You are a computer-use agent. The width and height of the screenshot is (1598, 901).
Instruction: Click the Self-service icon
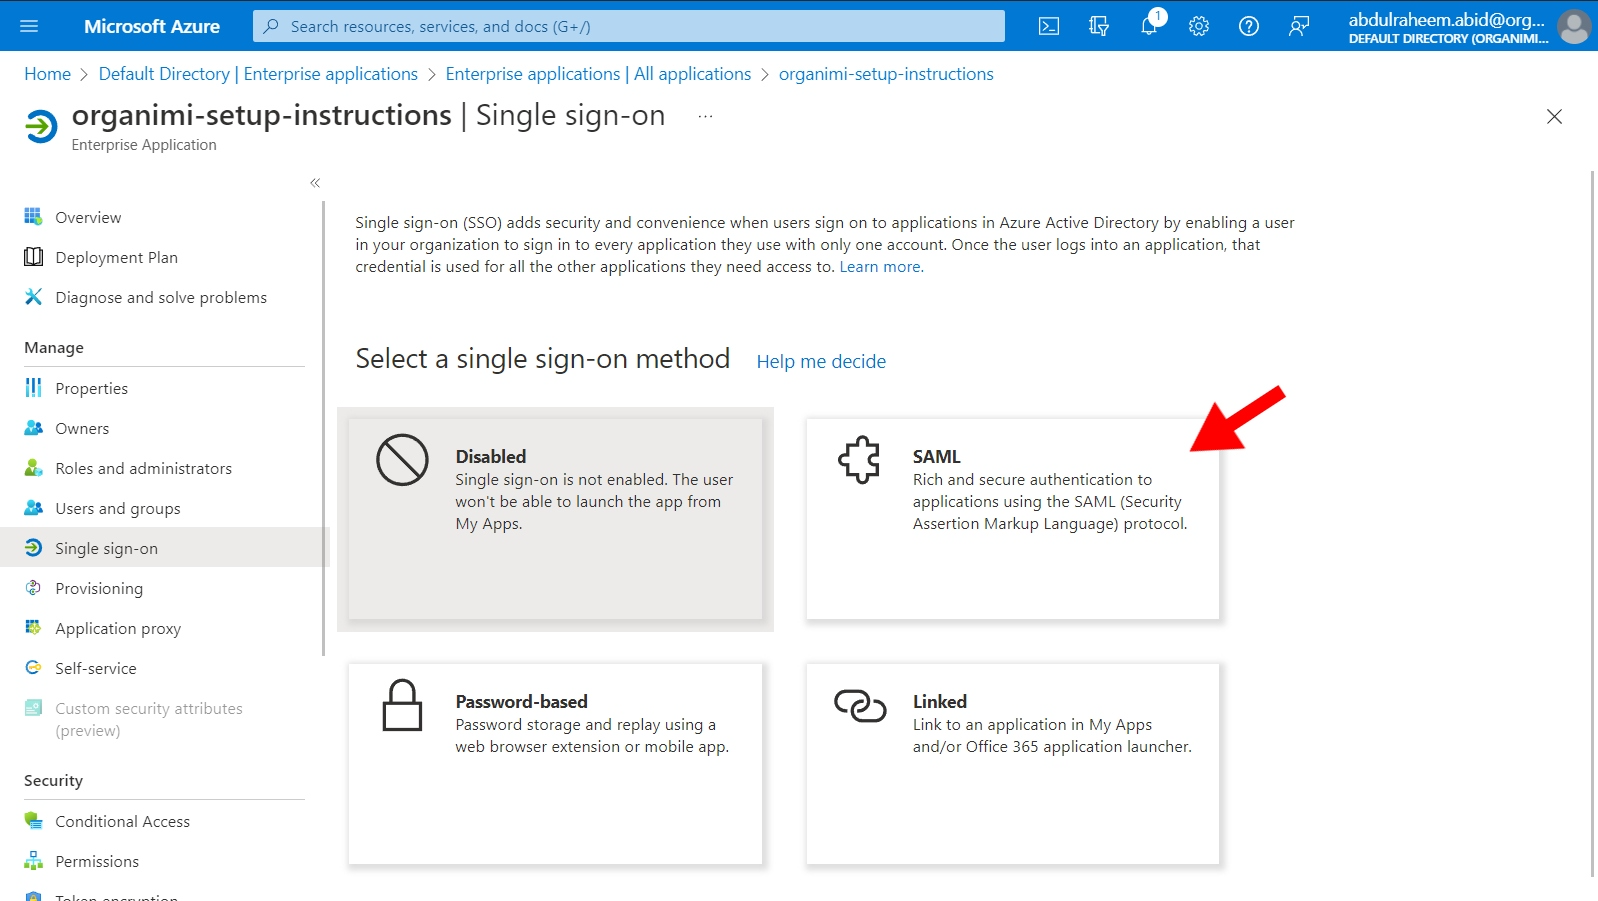pyautogui.click(x=33, y=667)
